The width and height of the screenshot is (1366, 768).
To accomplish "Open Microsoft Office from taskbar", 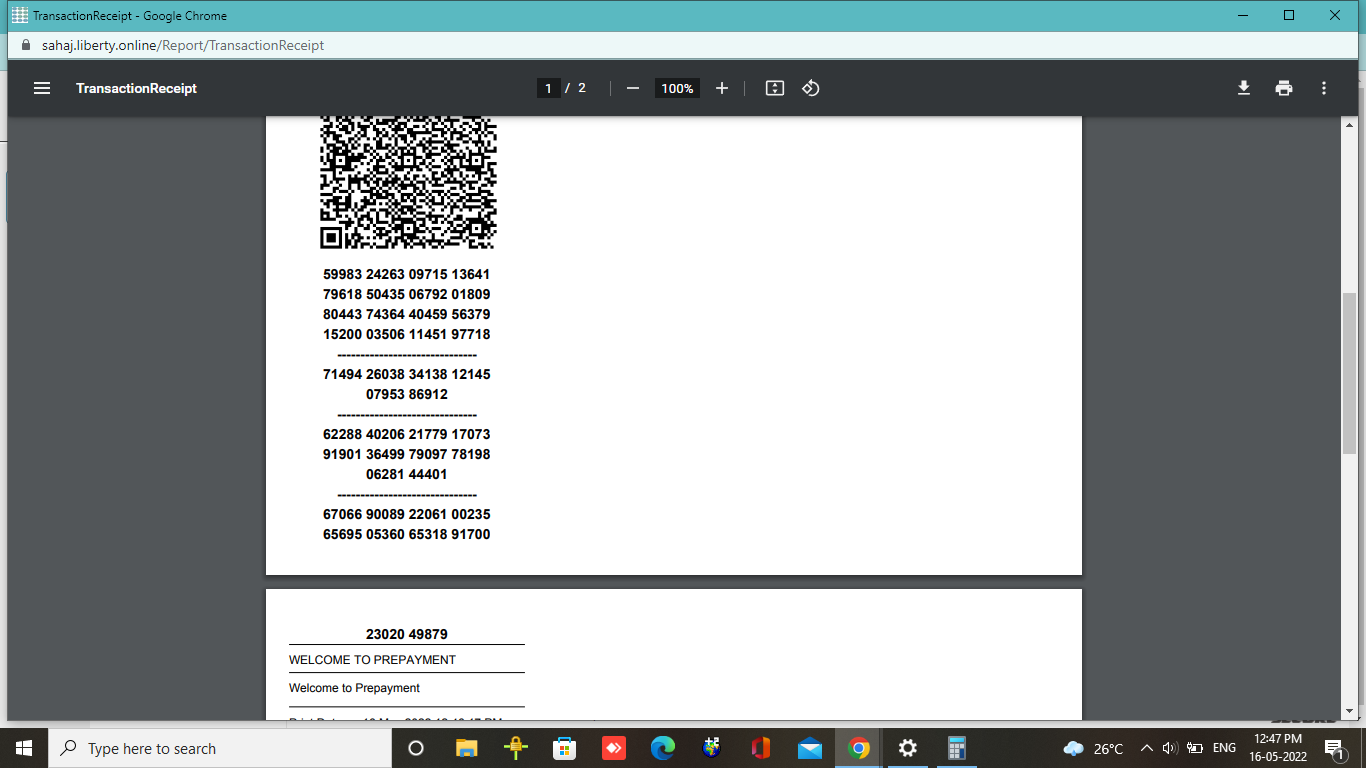I will (760, 748).
